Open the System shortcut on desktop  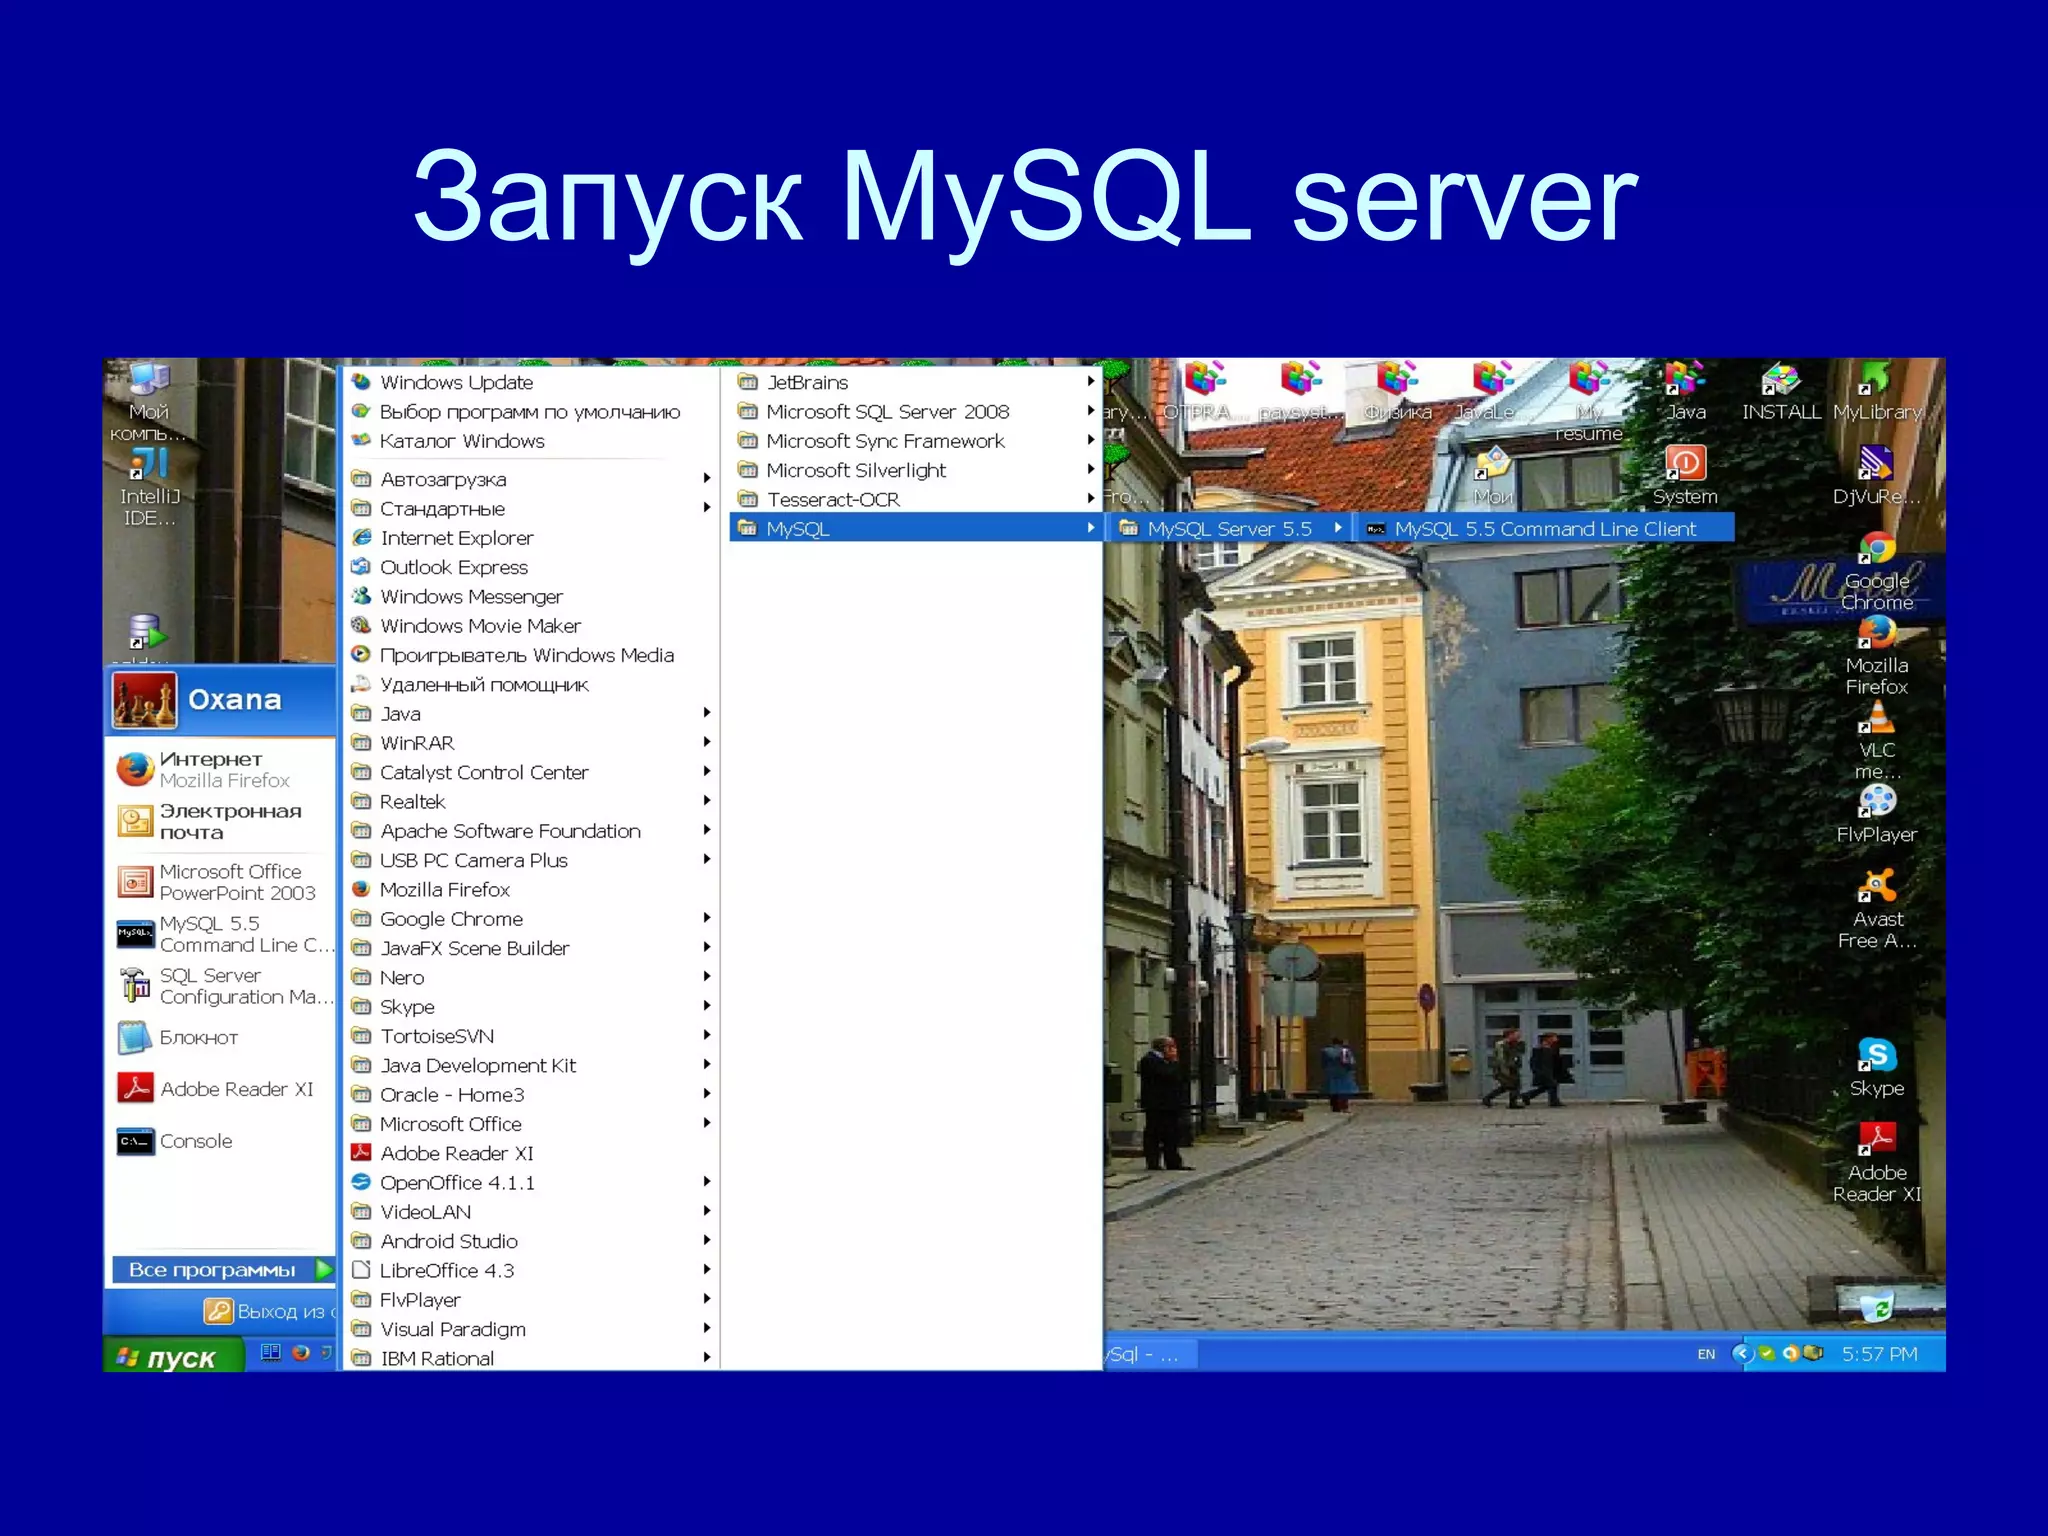pos(1685,475)
